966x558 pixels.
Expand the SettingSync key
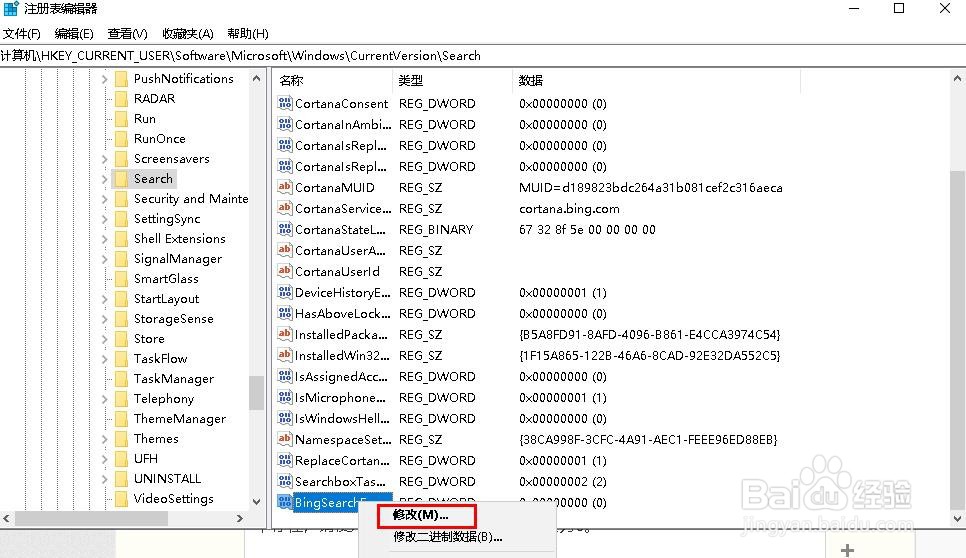104,219
